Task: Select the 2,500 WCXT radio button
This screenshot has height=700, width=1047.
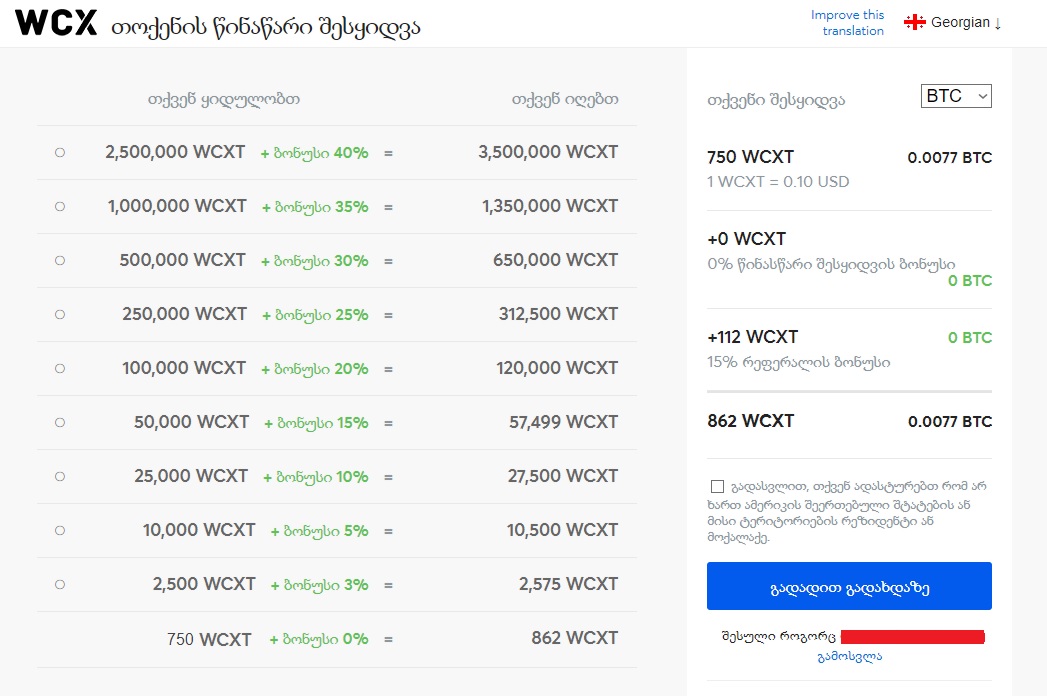Action: pyautogui.click(x=60, y=585)
